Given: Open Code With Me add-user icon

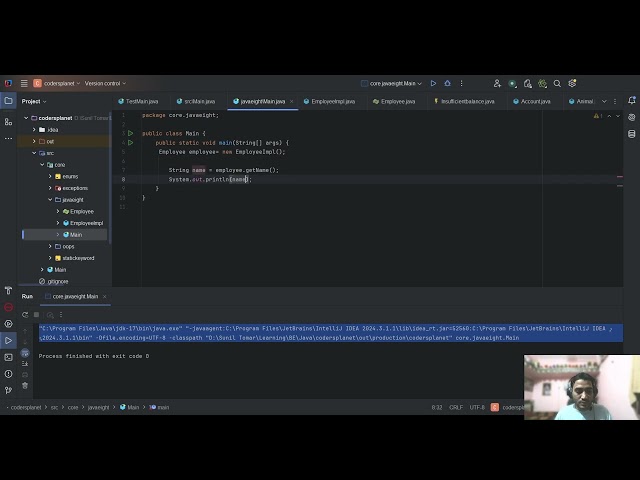Looking at the screenshot, I should click(x=497, y=83).
